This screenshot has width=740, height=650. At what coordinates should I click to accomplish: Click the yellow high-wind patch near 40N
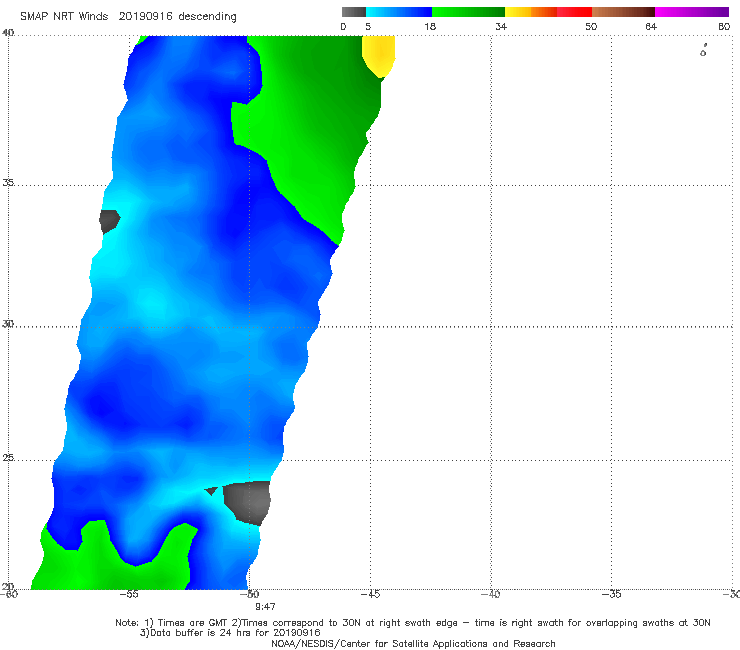coord(378,56)
